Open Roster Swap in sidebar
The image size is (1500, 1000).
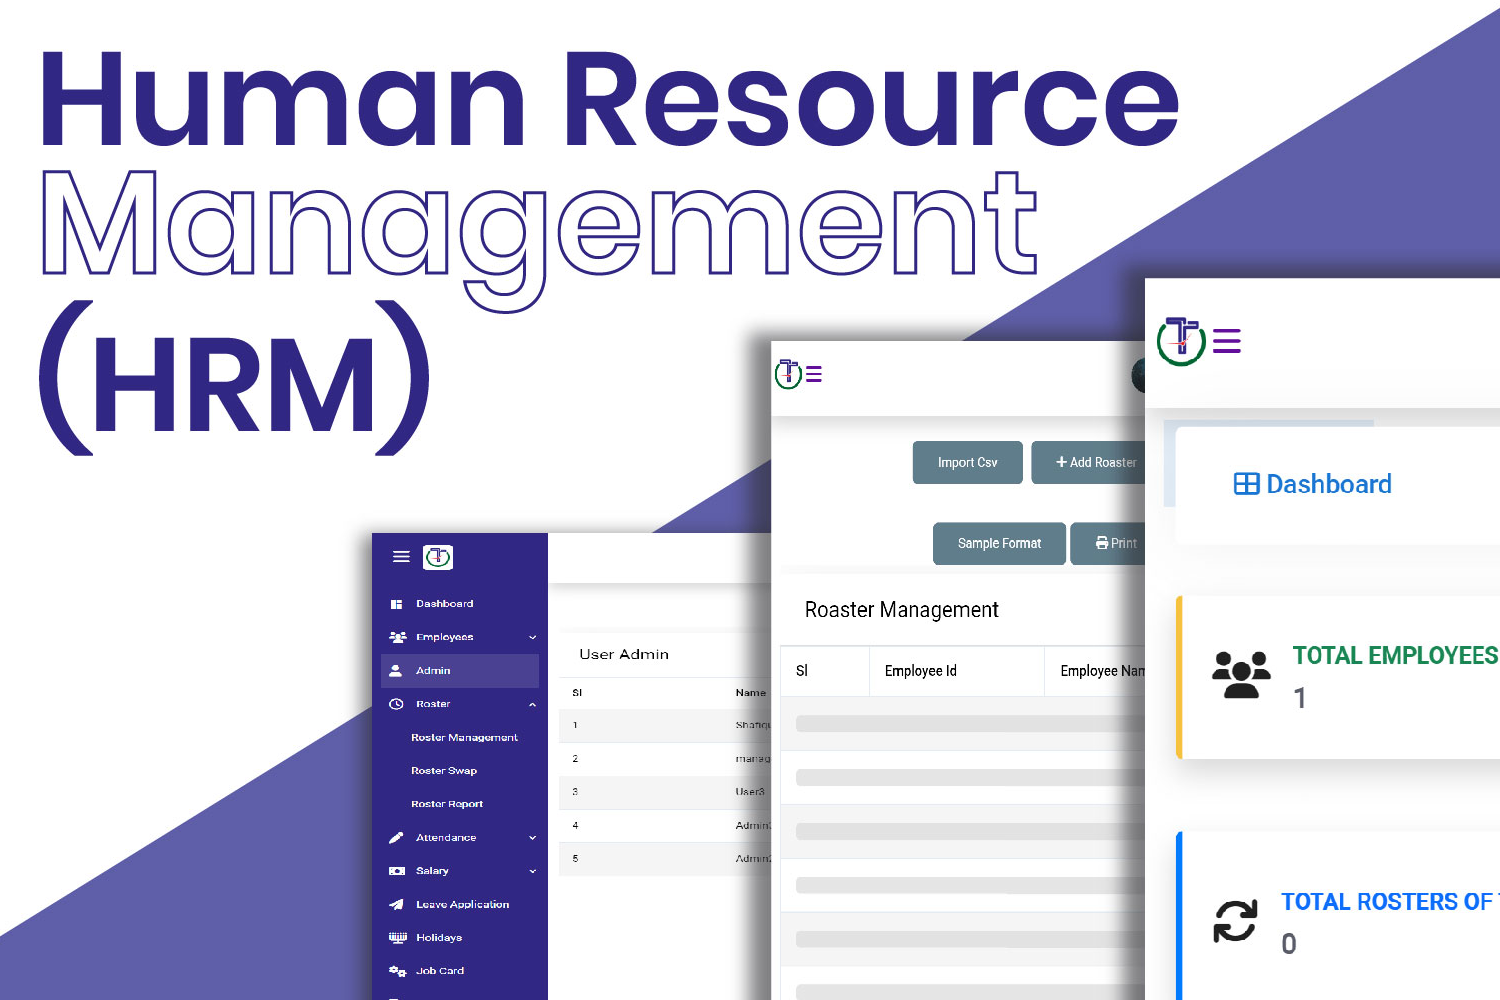tap(444, 771)
